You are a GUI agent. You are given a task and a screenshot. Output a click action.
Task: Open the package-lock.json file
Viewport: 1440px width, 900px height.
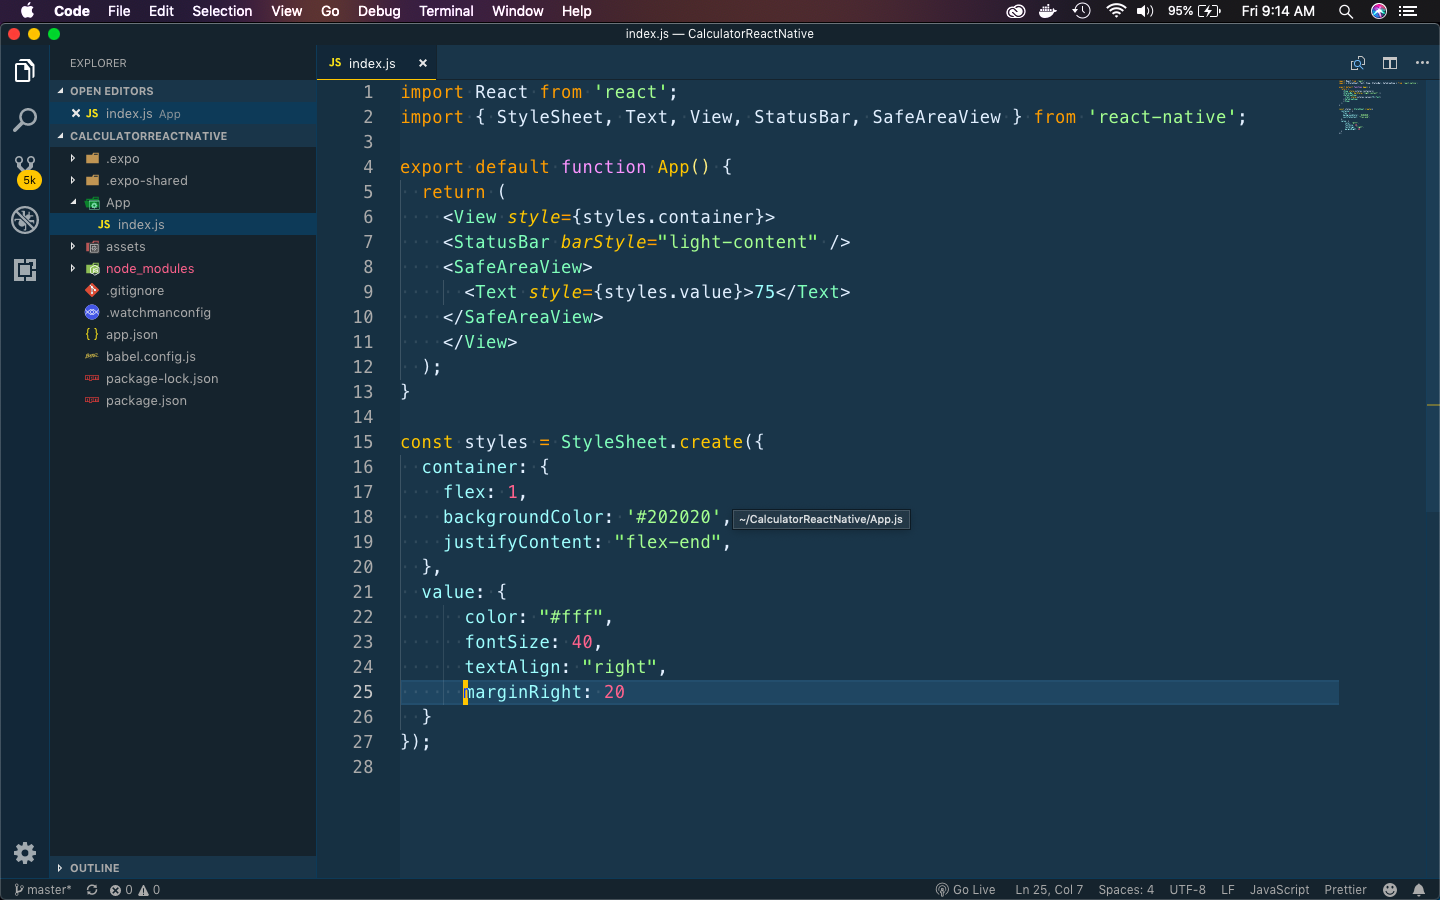point(183,378)
